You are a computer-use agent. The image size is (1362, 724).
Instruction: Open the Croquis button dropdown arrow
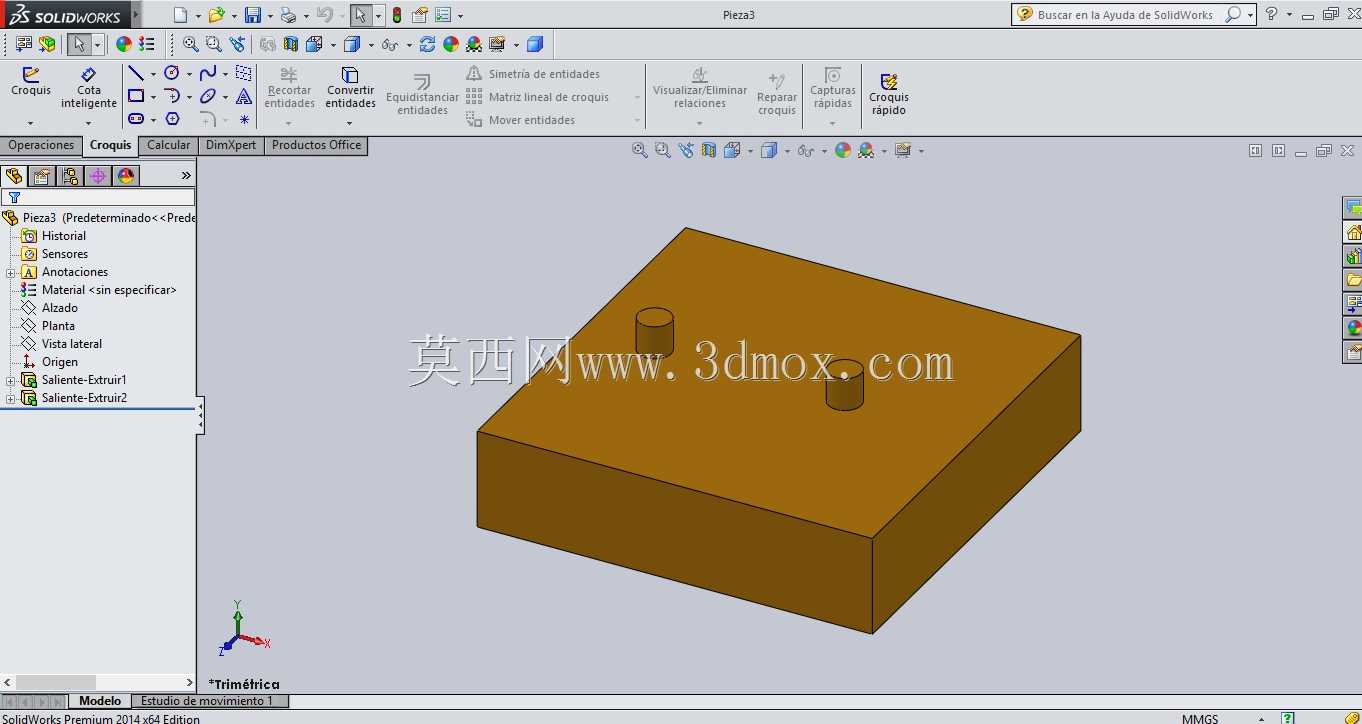click(30, 123)
